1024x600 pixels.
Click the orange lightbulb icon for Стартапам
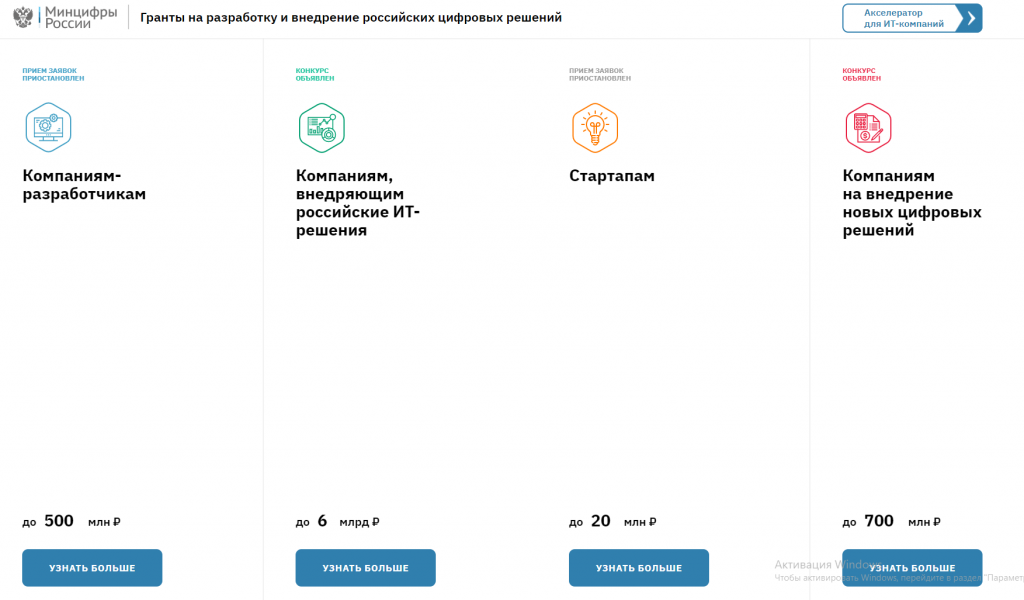click(595, 128)
